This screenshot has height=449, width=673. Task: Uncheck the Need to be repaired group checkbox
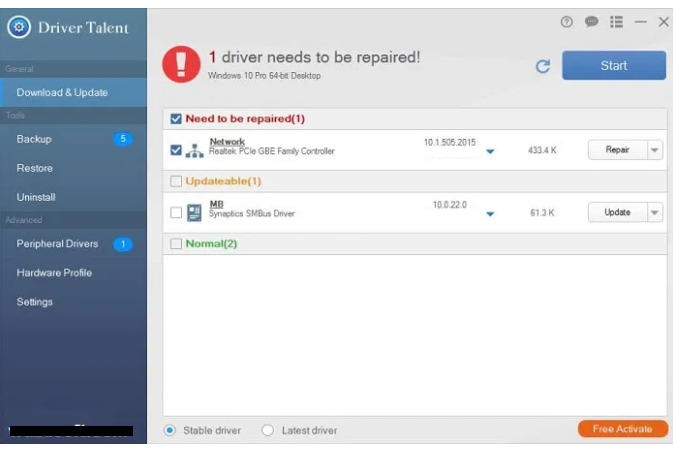click(176, 119)
